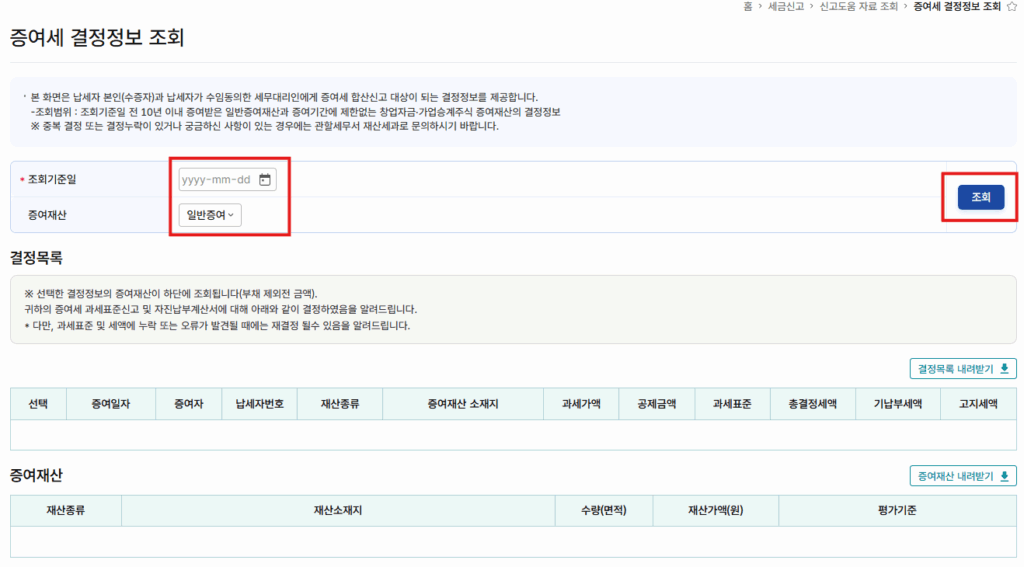The height and width of the screenshot is (567, 1024).
Task: Open the calendar picker for 조회기준일
Action: coord(265,180)
